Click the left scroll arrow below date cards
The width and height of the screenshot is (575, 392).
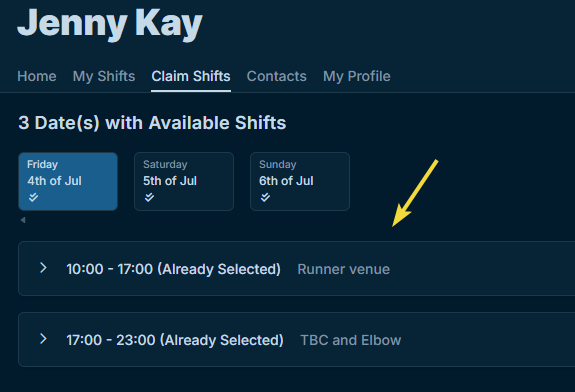click(x=23, y=220)
